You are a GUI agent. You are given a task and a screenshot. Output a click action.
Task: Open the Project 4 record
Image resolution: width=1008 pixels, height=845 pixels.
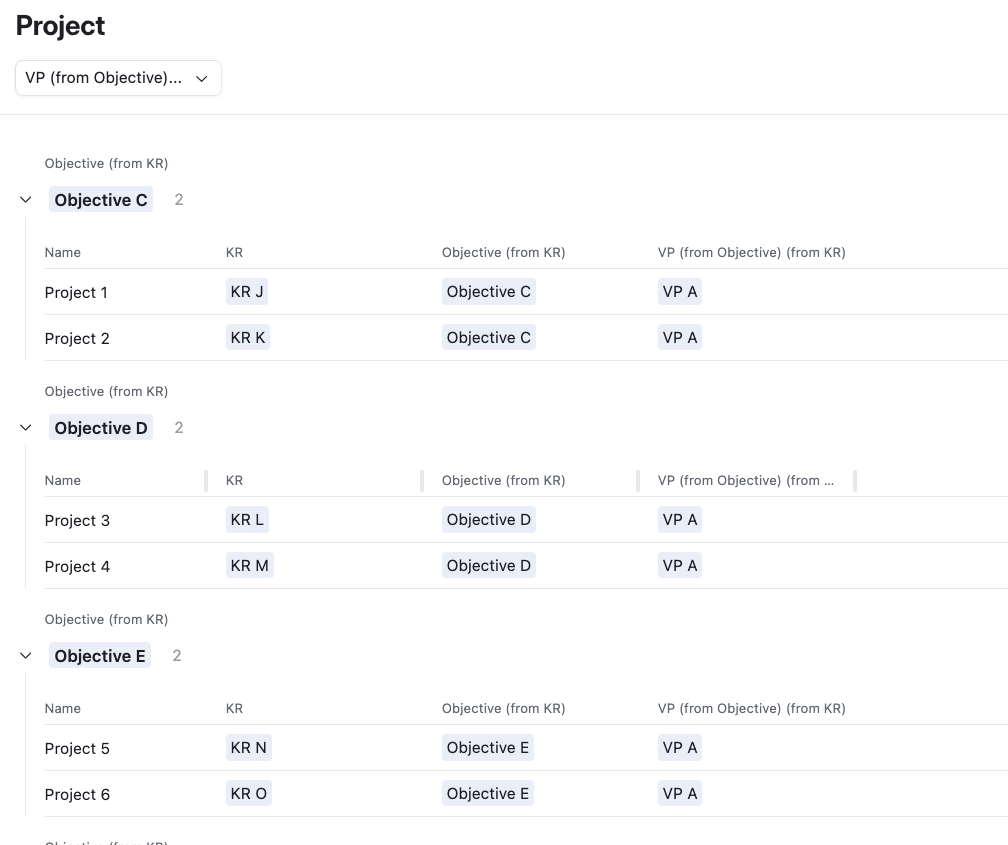[77, 567]
